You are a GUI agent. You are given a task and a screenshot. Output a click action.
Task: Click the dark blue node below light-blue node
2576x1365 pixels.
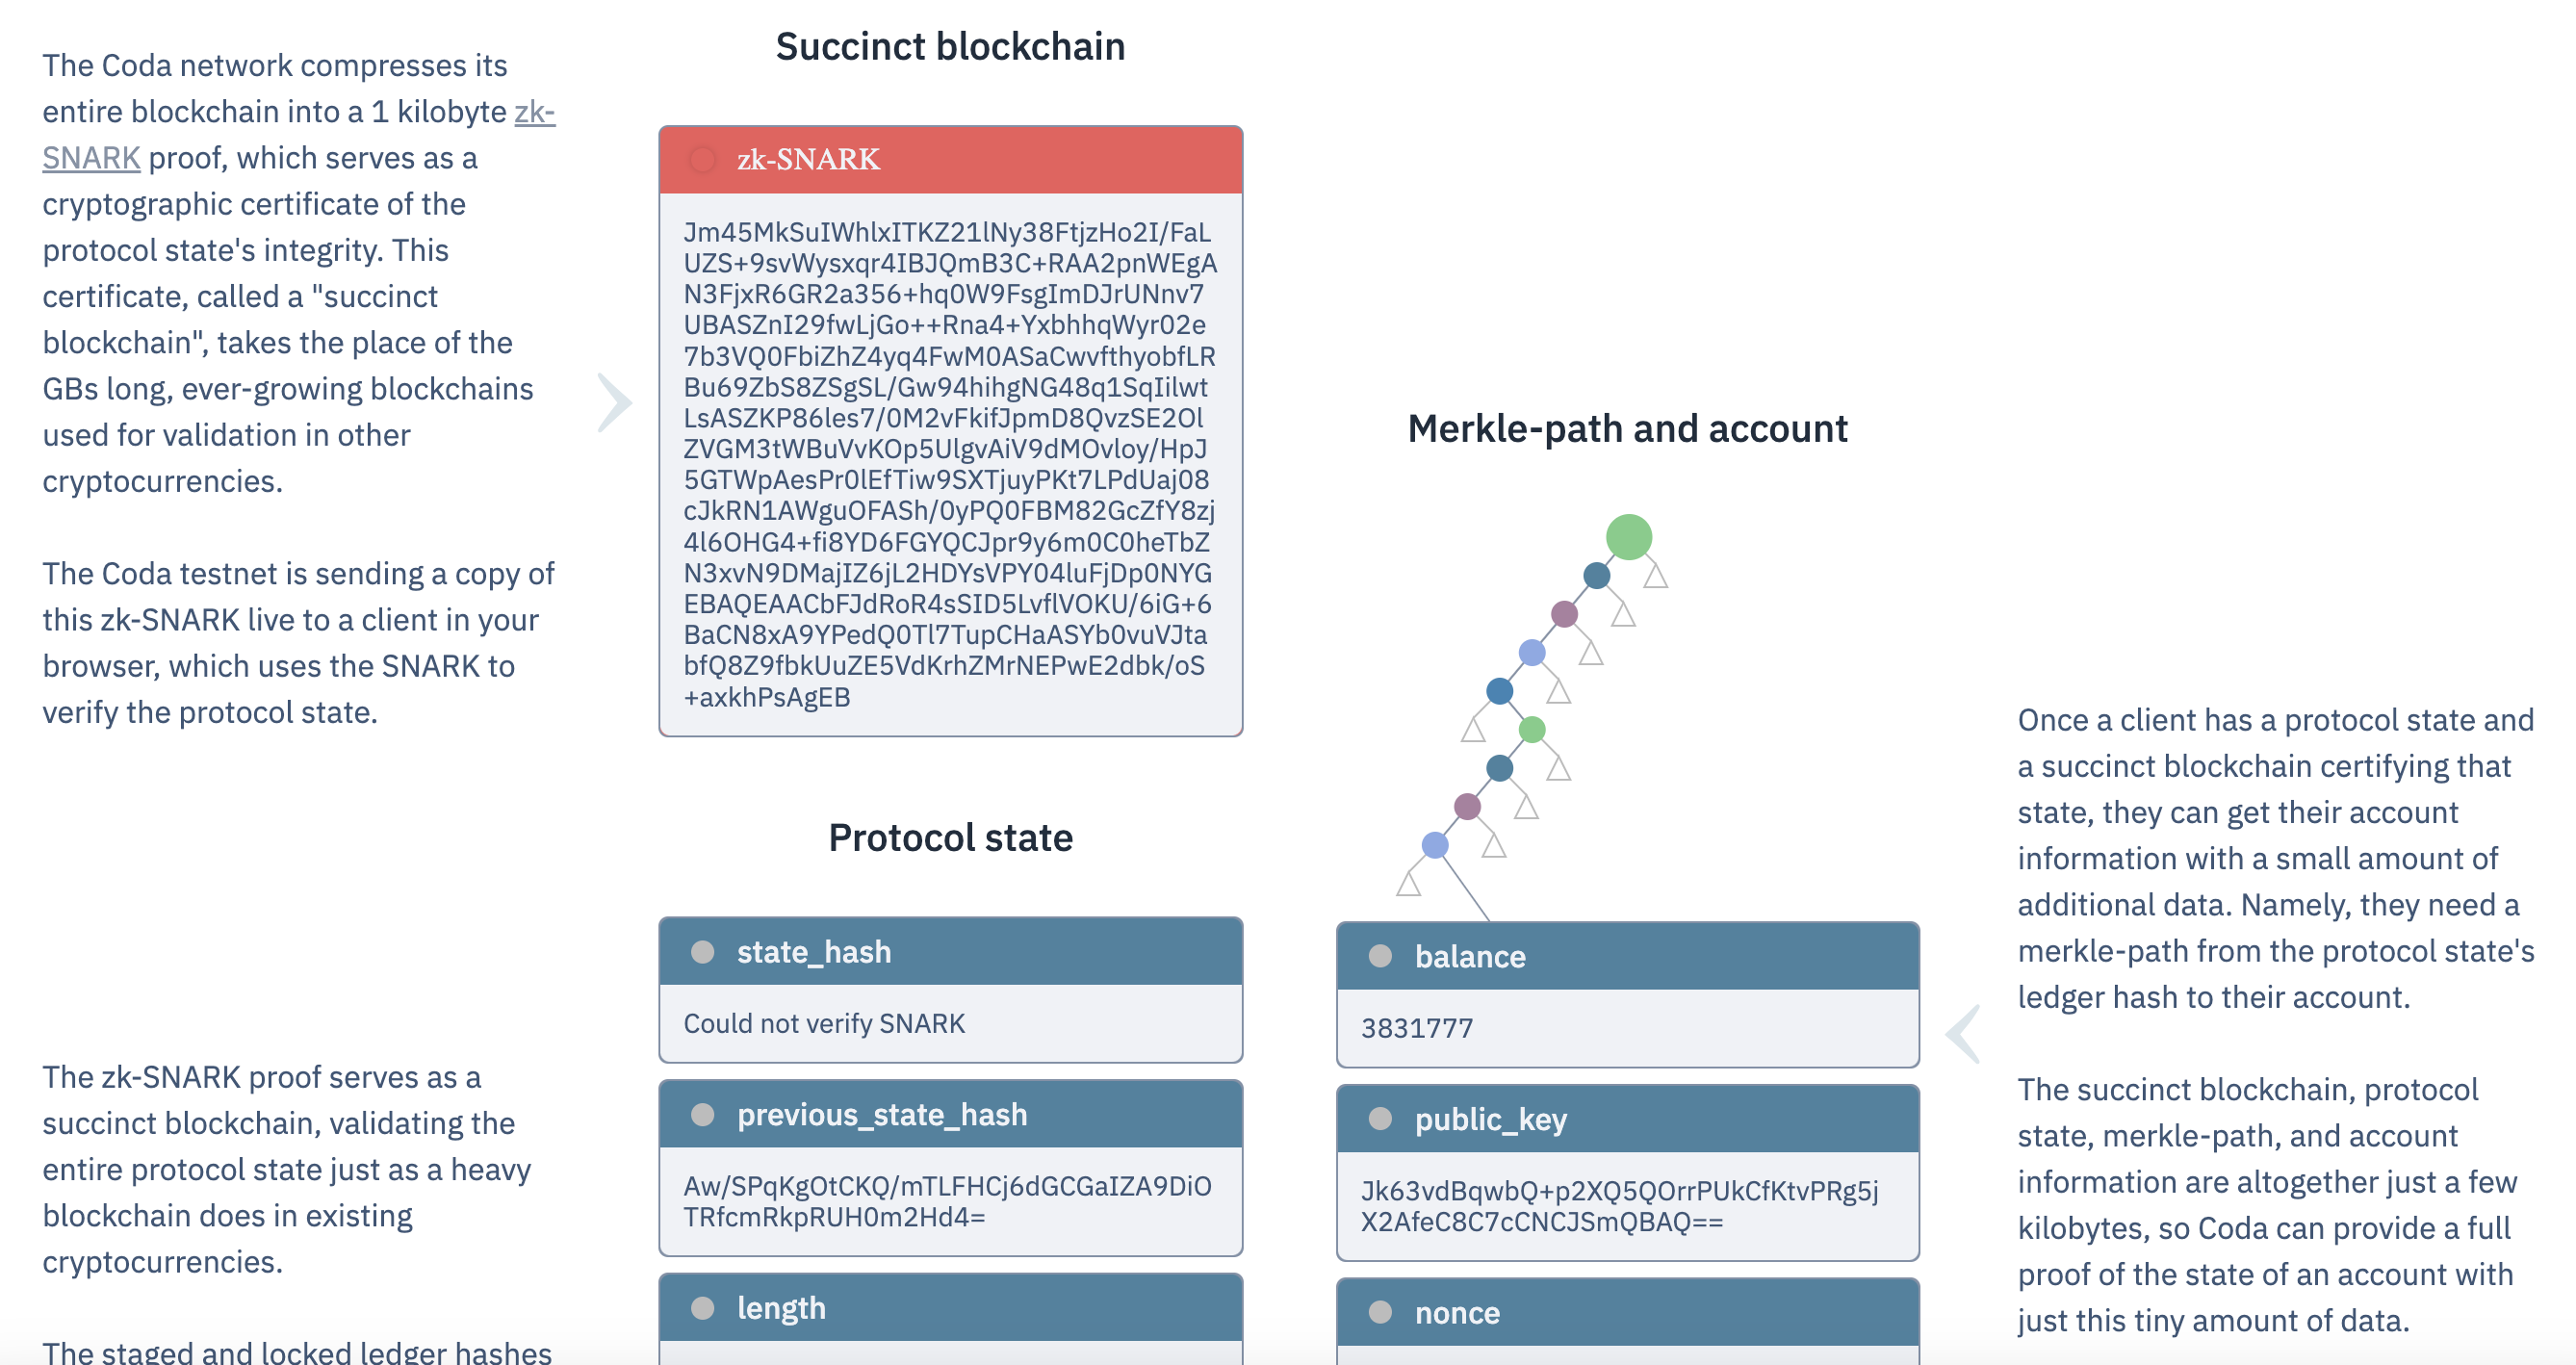(x=1499, y=691)
